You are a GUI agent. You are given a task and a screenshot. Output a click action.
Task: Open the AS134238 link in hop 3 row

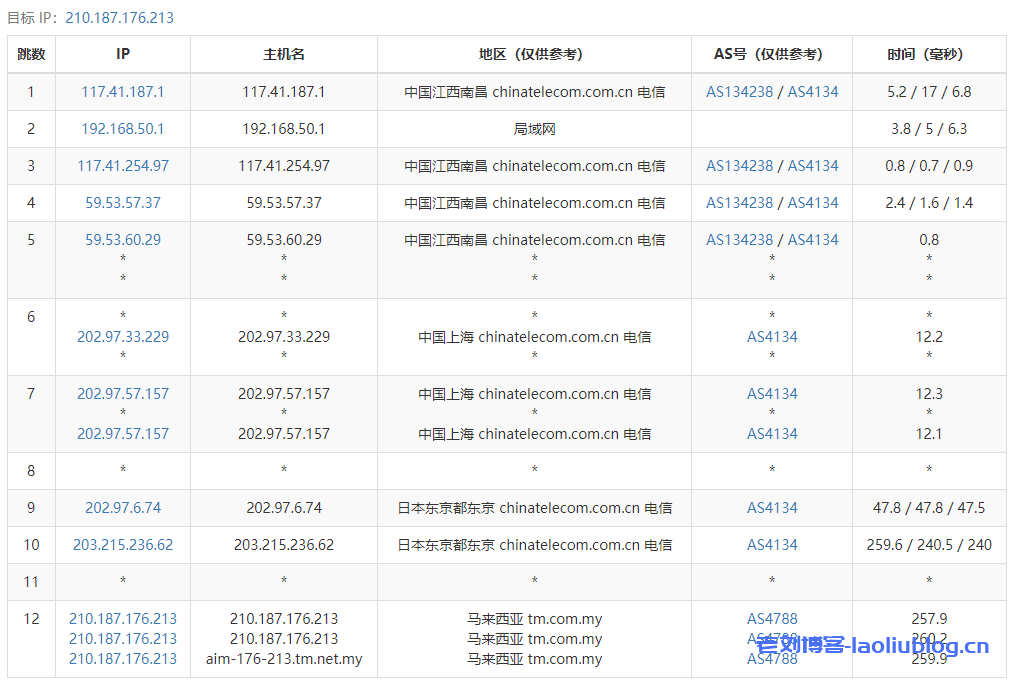point(739,166)
